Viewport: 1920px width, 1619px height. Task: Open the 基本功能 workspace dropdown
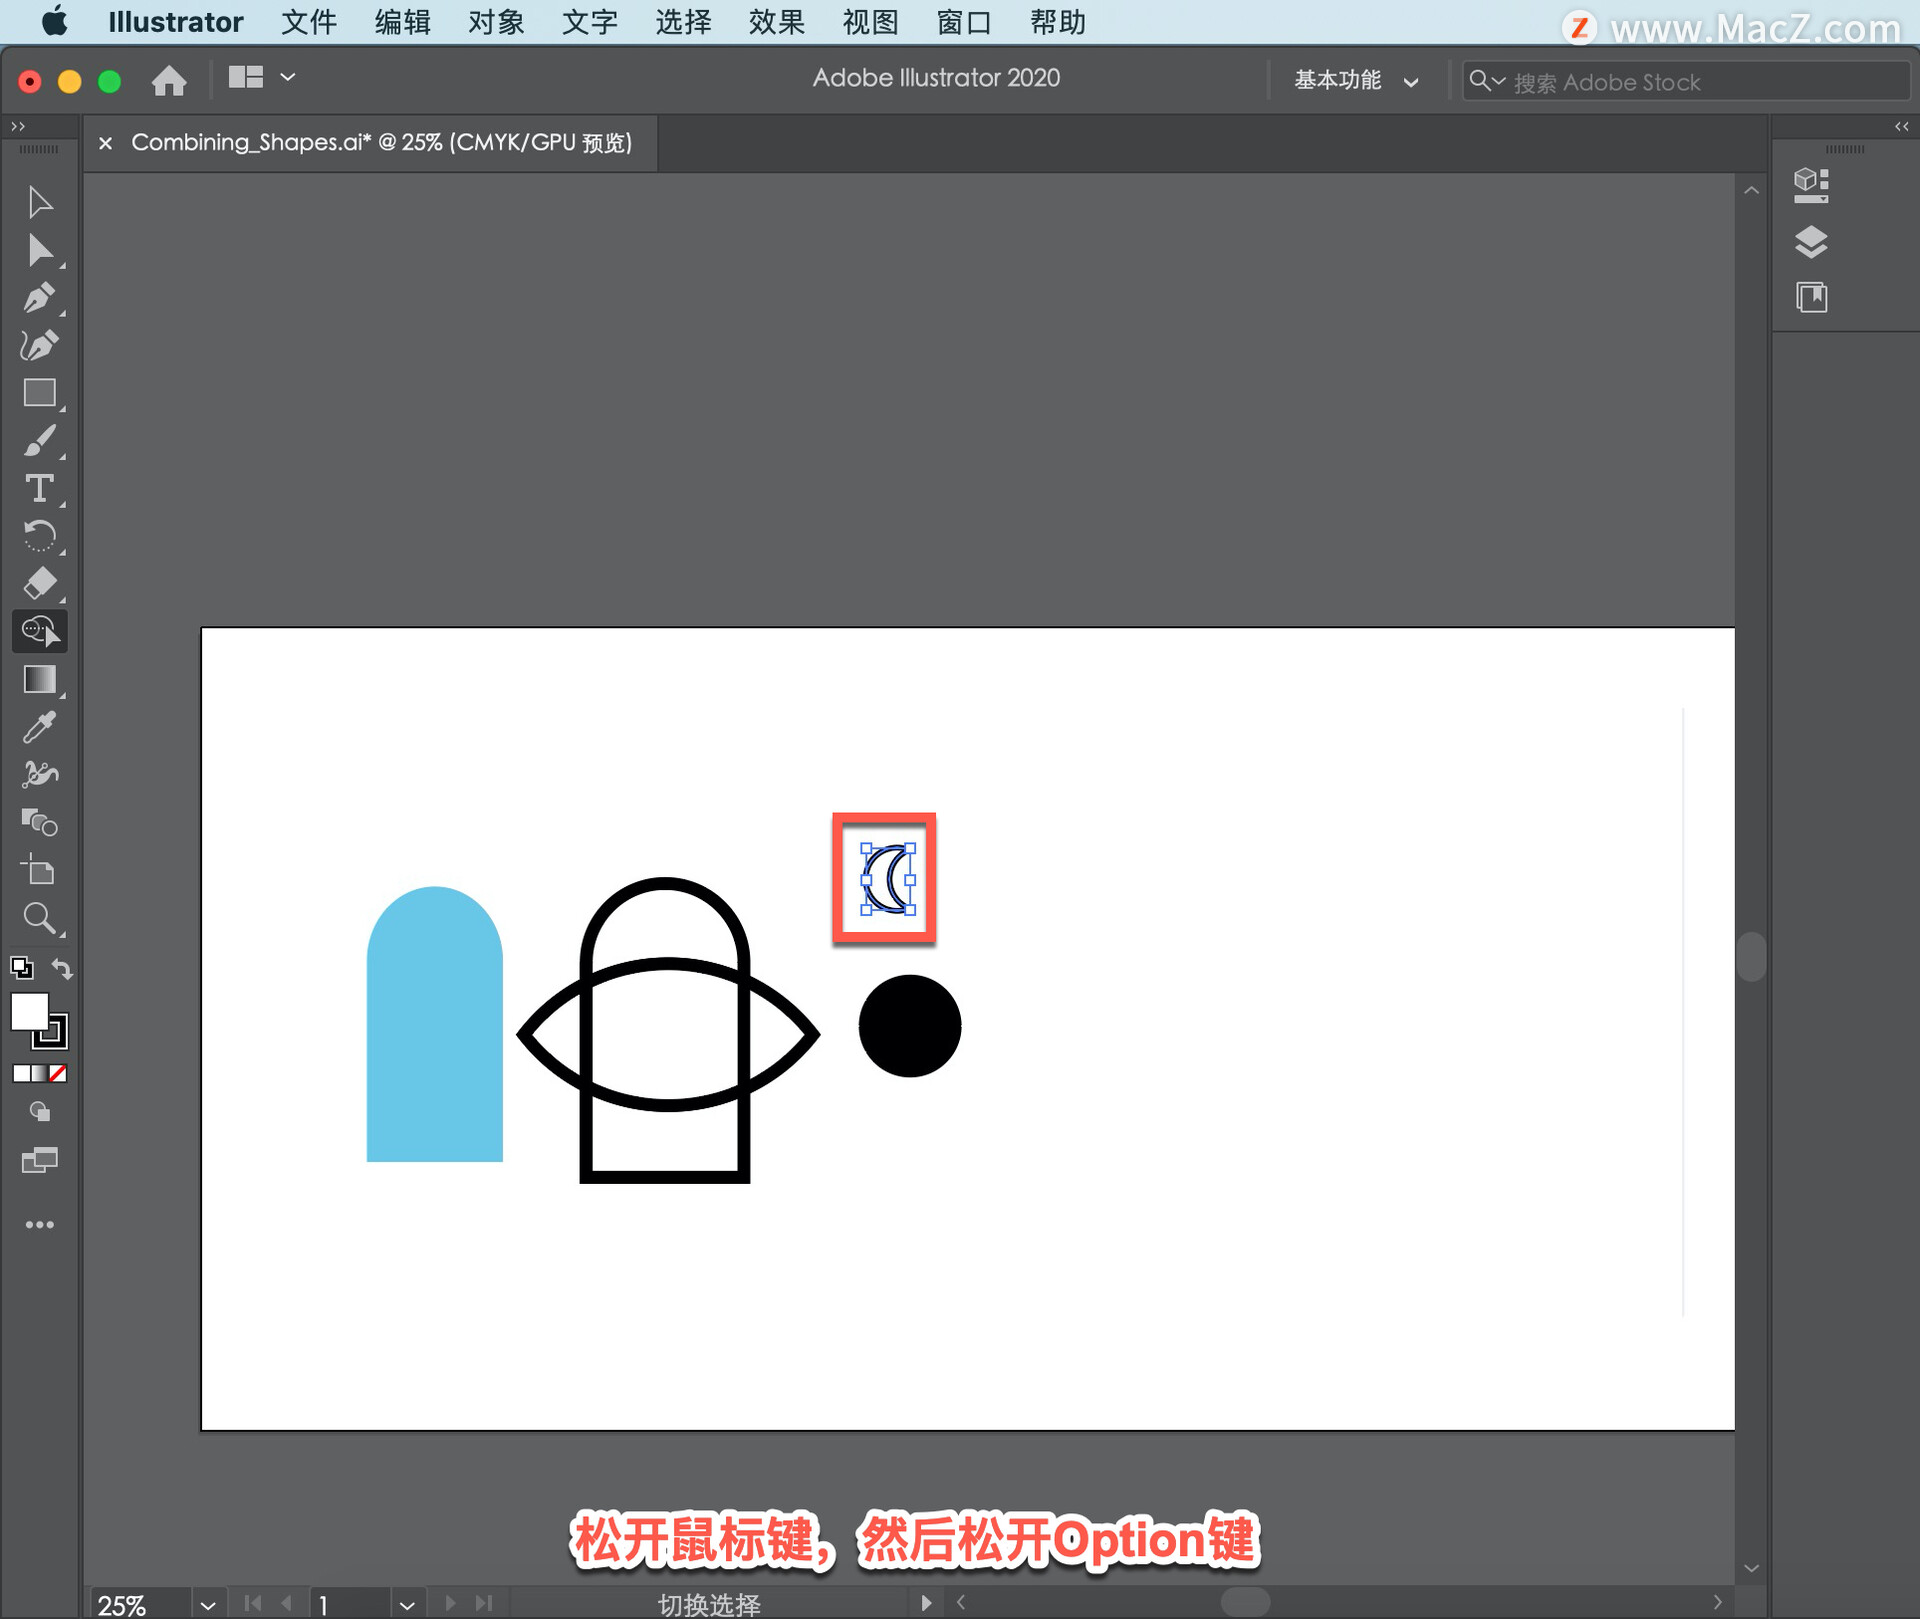pos(1355,81)
